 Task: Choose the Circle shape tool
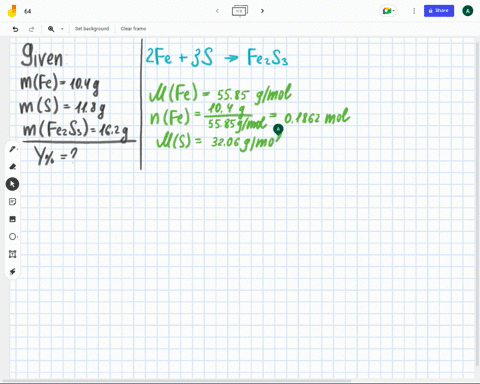coord(12,237)
